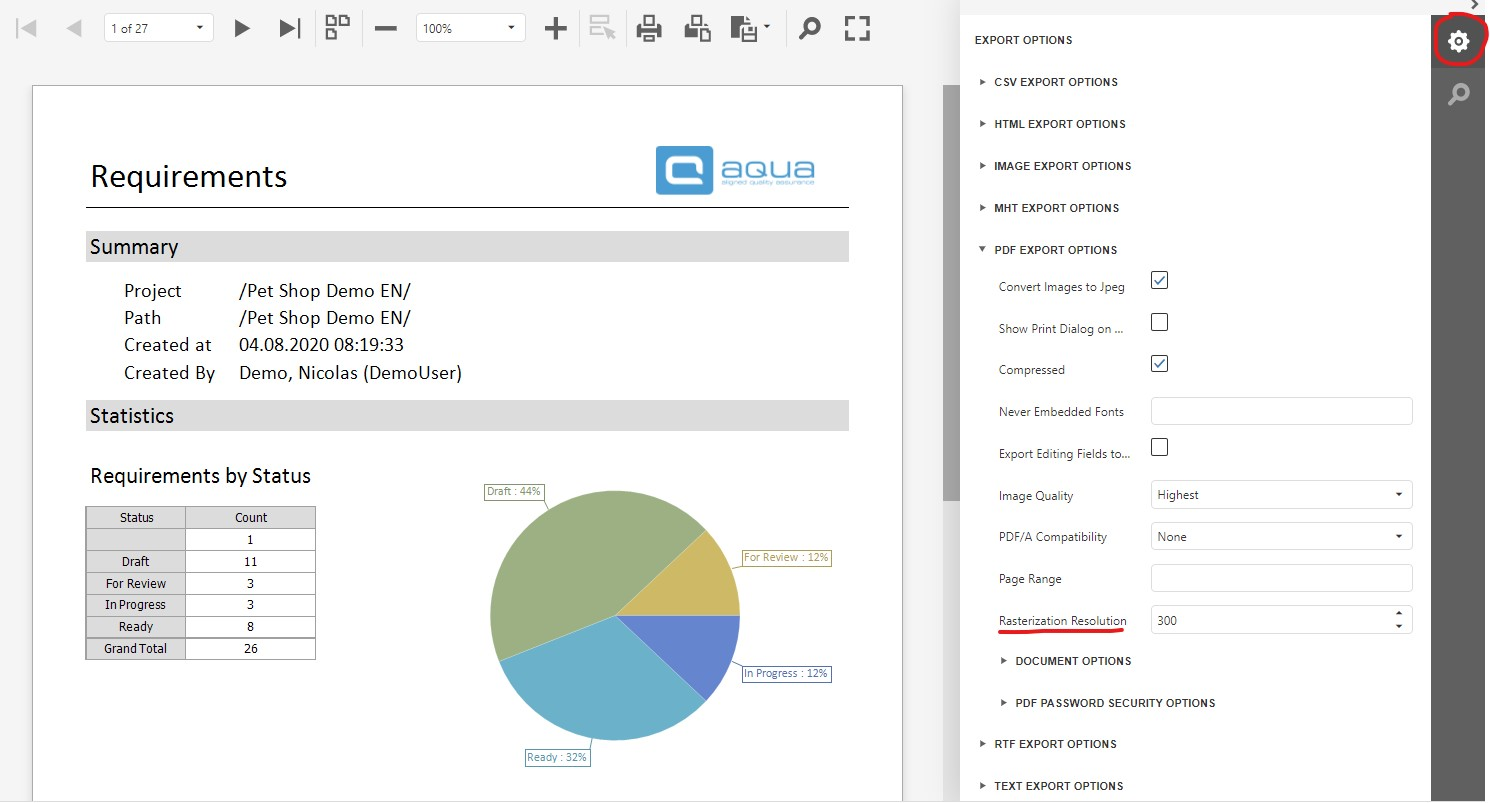Toggle multipage view mode

(x=338, y=28)
